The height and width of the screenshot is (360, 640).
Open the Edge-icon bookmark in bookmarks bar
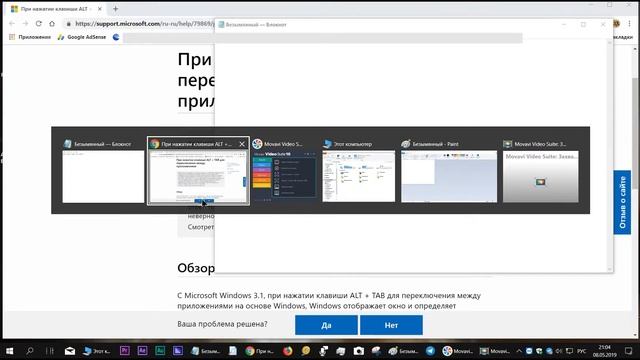pos(116,37)
